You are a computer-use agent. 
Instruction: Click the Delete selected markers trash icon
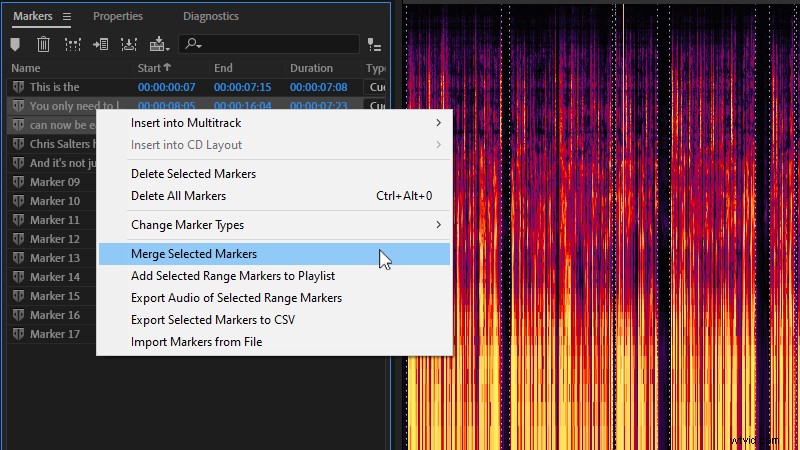click(43, 44)
